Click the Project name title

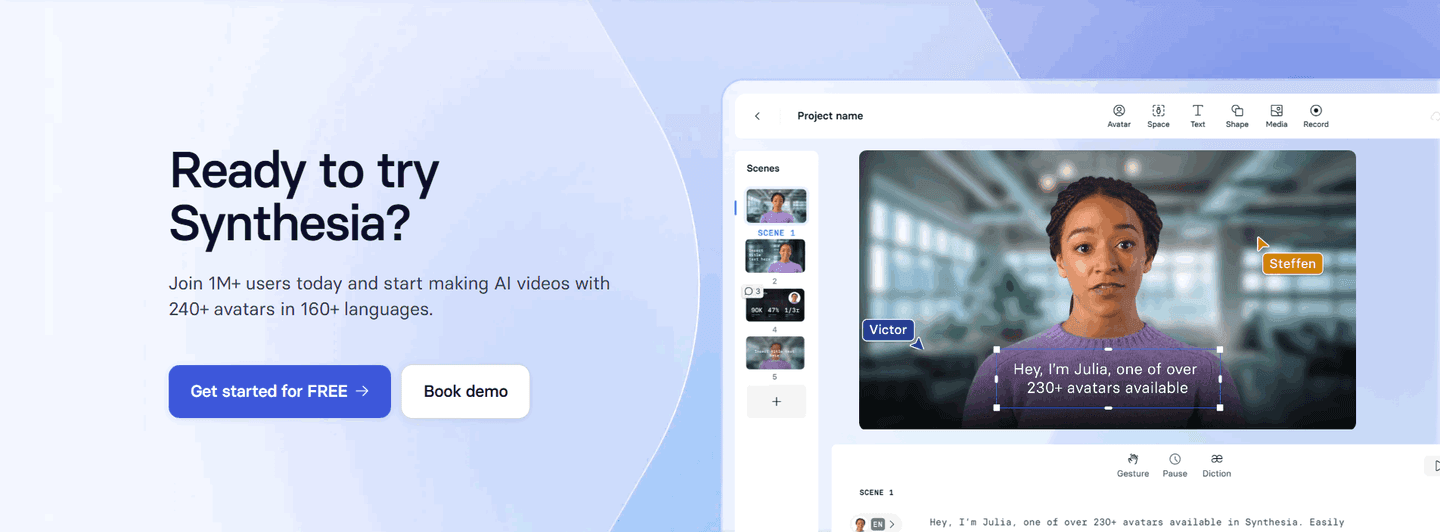click(x=830, y=116)
